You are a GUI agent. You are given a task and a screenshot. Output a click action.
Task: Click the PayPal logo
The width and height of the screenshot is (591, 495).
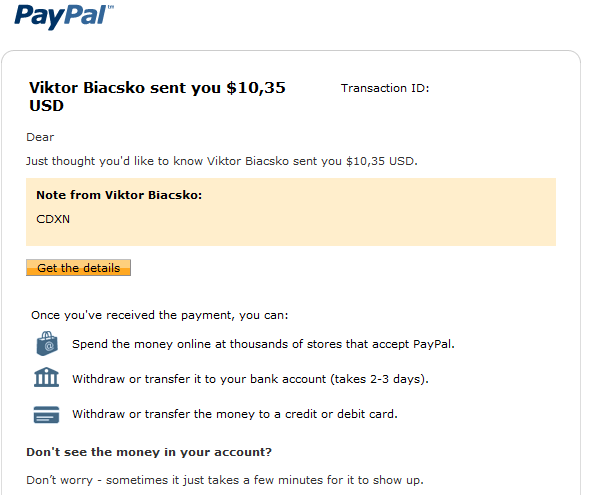coord(63,17)
